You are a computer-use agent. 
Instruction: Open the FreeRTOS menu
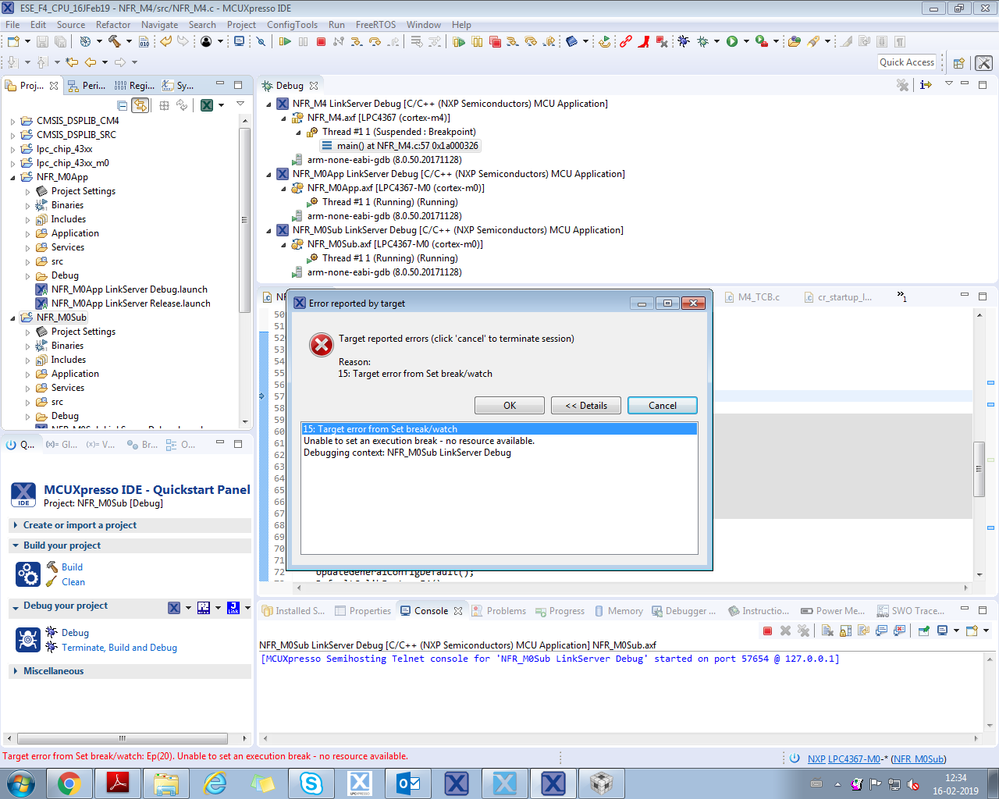375,25
